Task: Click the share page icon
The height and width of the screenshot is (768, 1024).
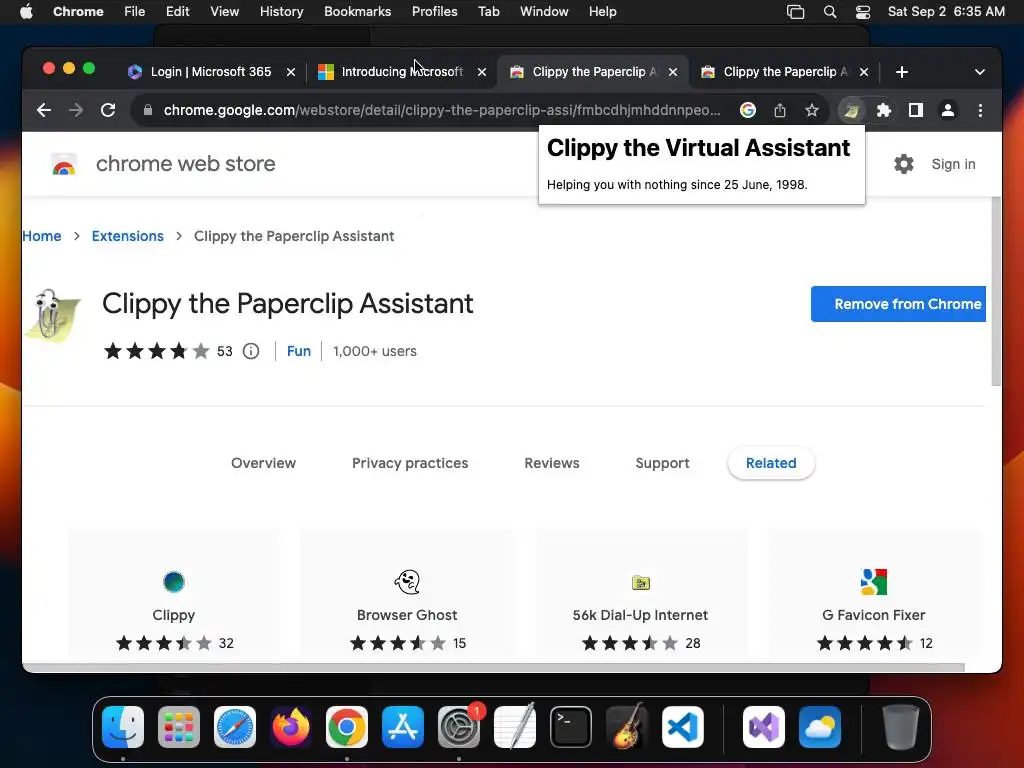Action: click(780, 110)
